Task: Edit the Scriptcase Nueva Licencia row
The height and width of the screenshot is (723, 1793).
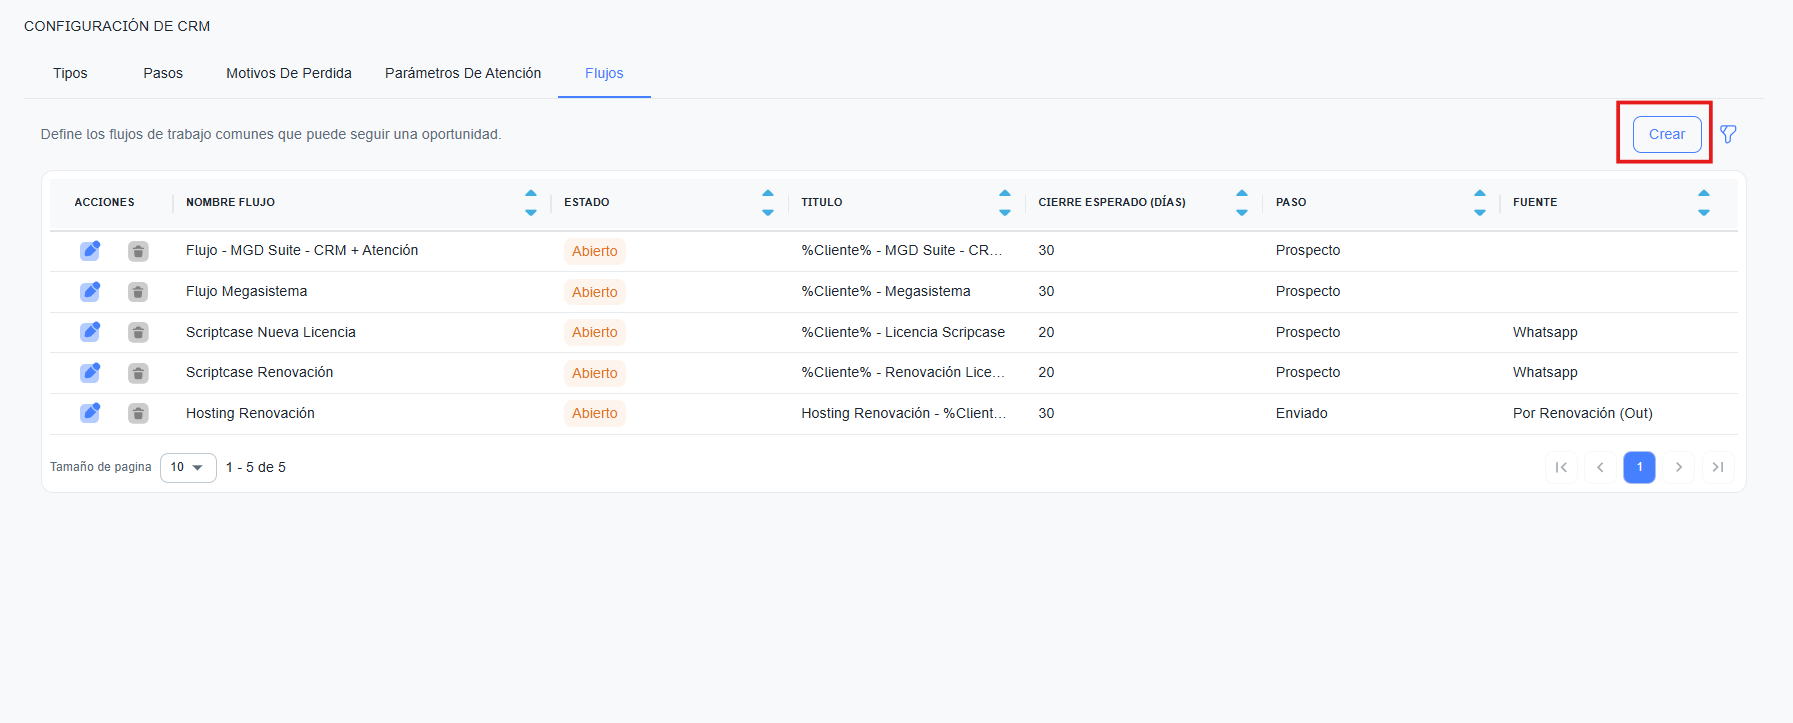Action: click(x=90, y=332)
